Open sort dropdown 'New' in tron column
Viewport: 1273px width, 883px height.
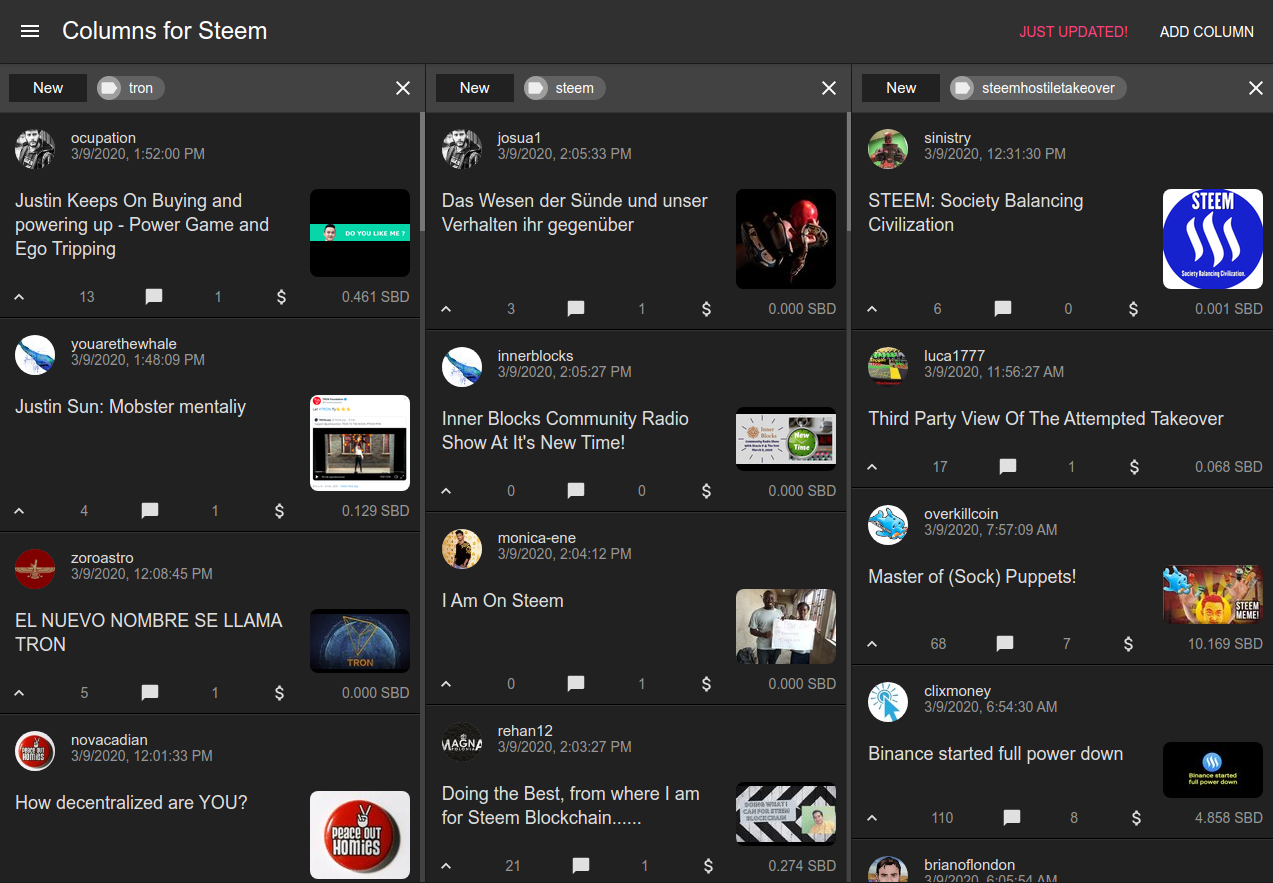pyautogui.click(x=48, y=88)
